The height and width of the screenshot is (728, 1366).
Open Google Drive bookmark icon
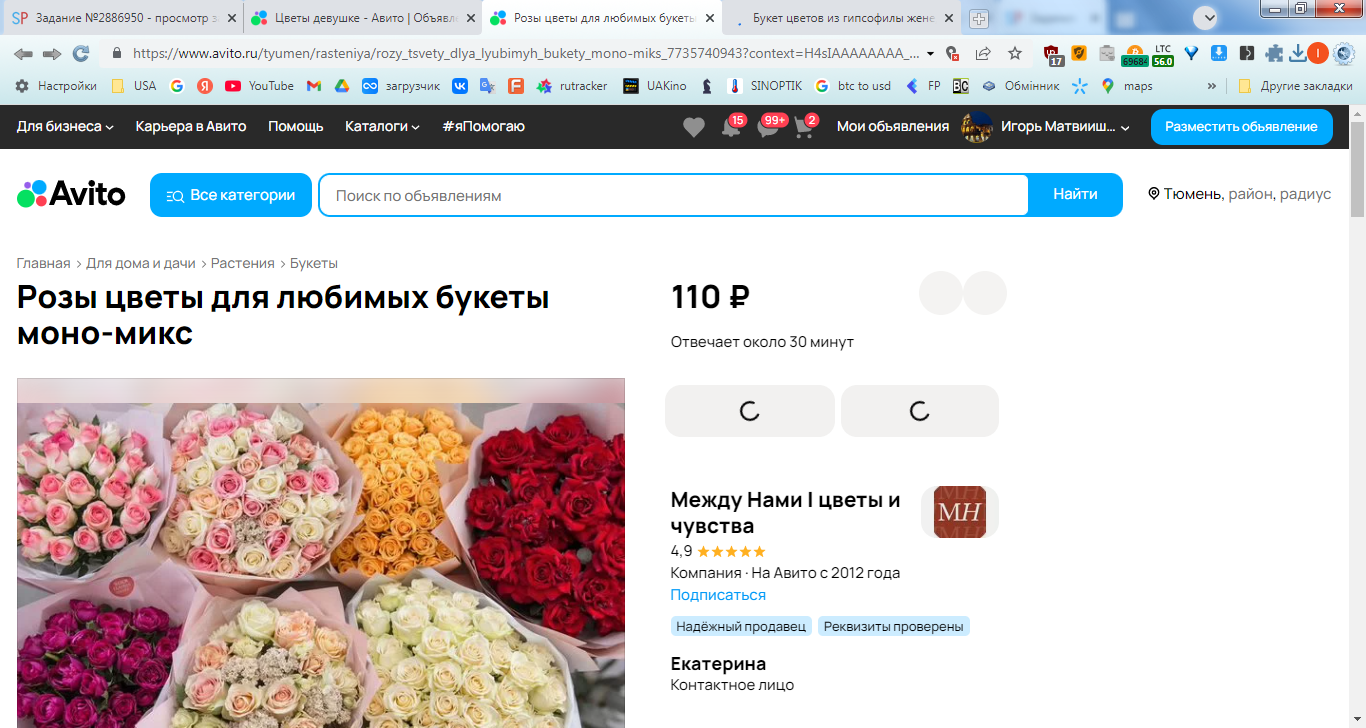[x=341, y=86]
